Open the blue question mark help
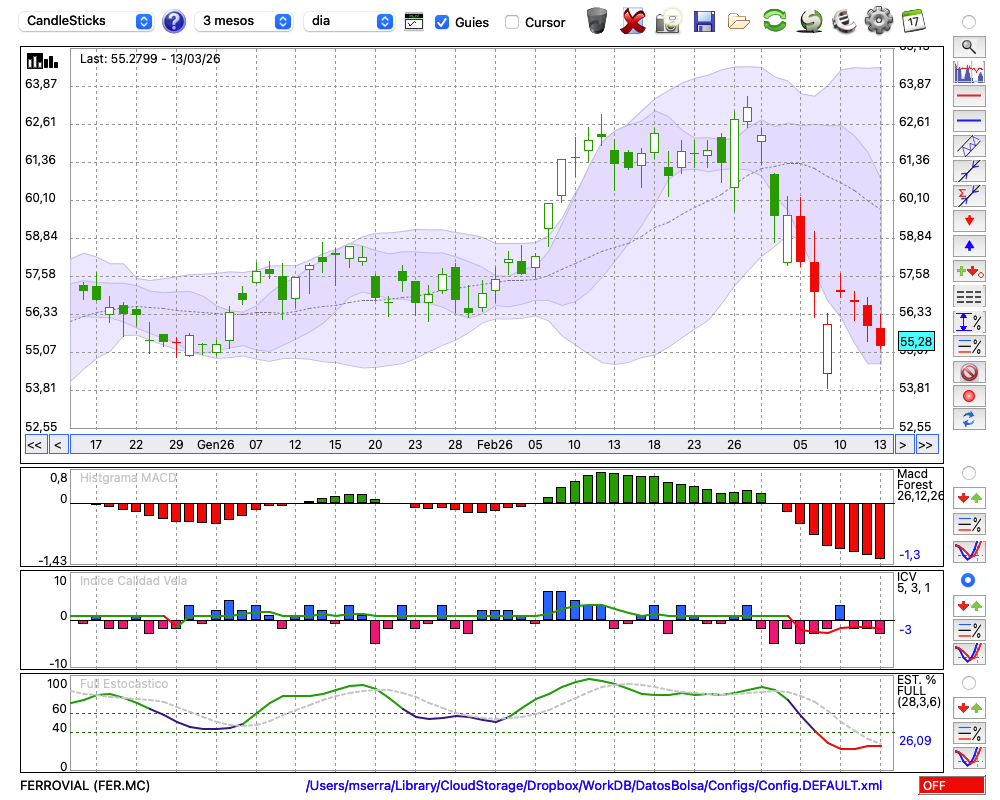The image size is (1000, 800). pos(173,22)
